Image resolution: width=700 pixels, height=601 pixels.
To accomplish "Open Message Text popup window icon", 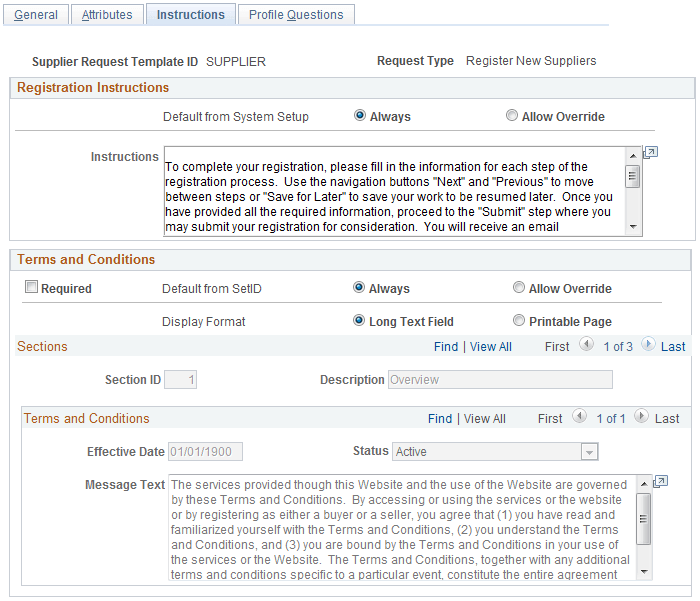I will click(660, 482).
